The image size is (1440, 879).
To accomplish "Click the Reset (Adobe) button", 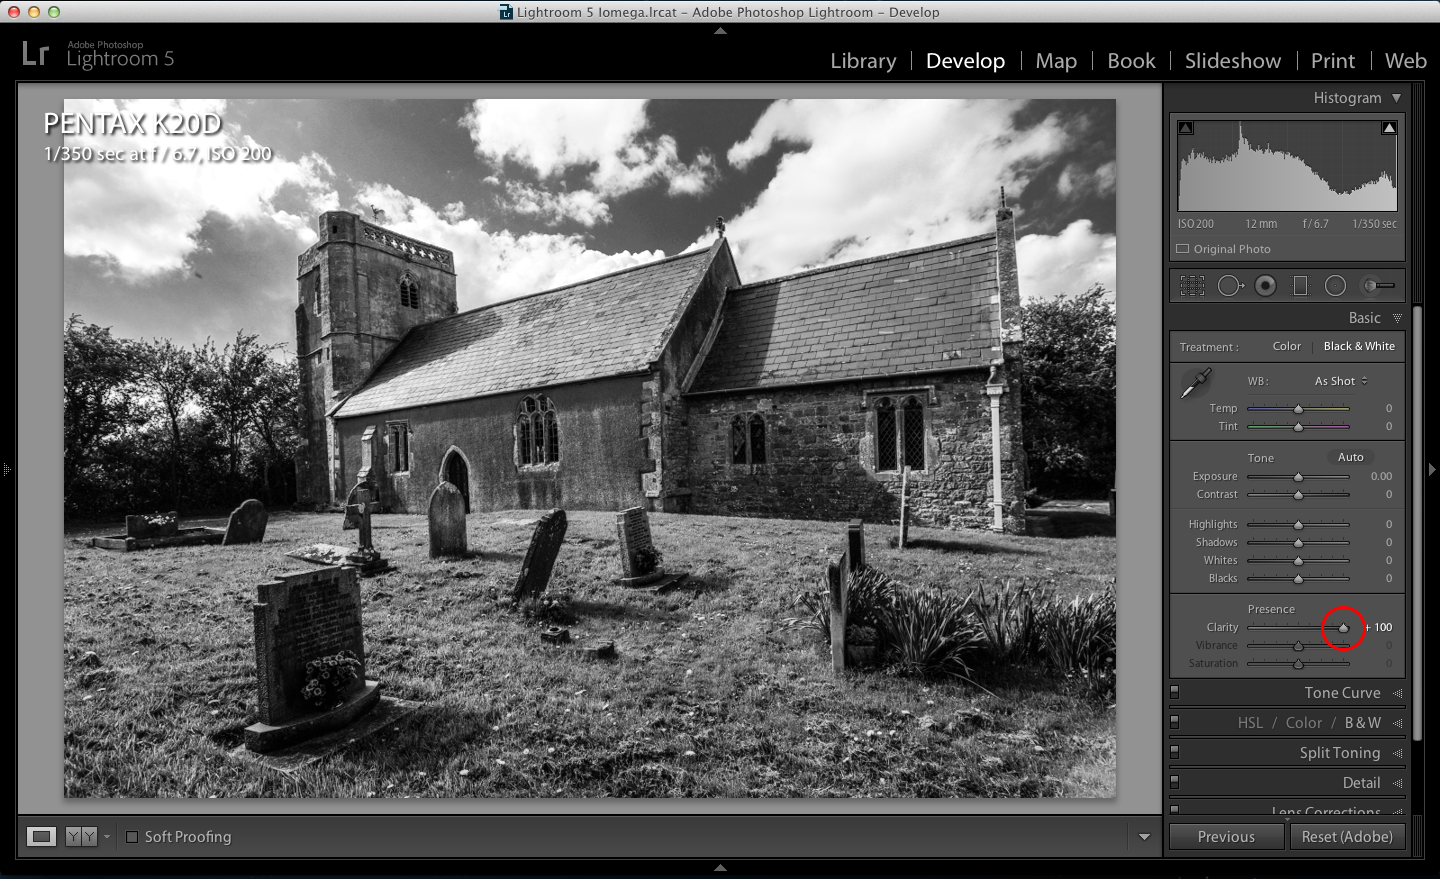I will (1346, 837).
